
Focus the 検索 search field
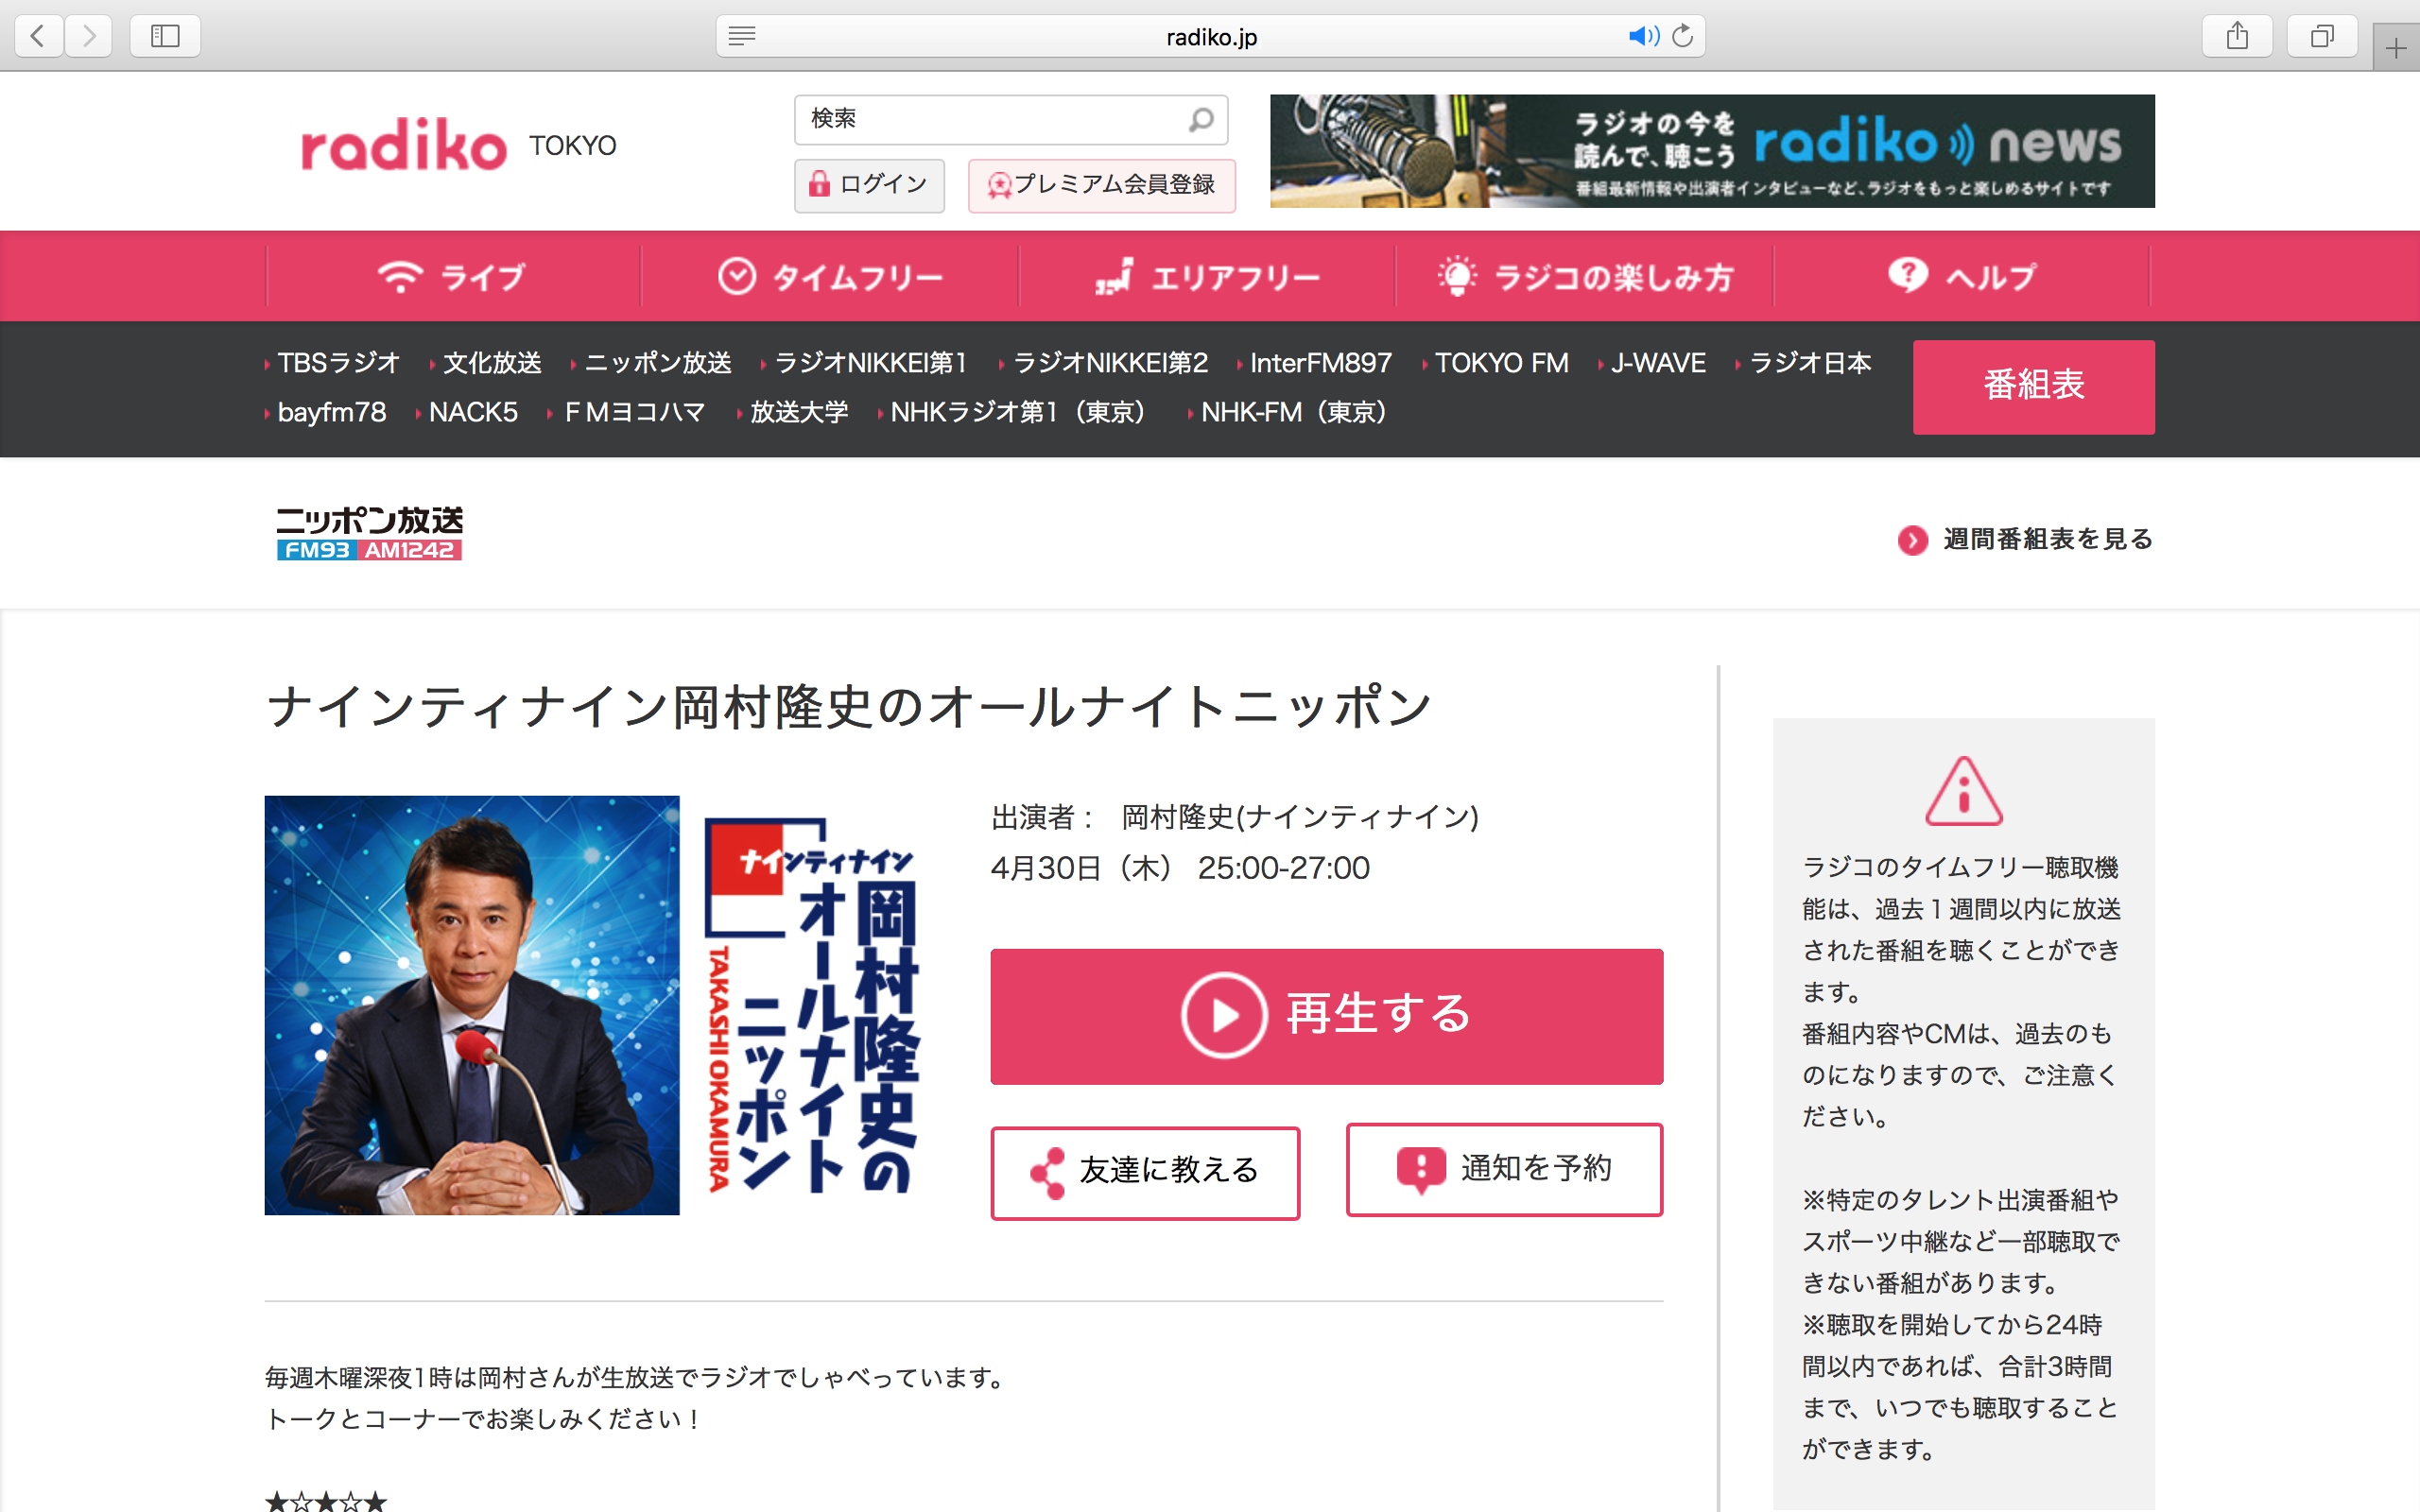1011,120
